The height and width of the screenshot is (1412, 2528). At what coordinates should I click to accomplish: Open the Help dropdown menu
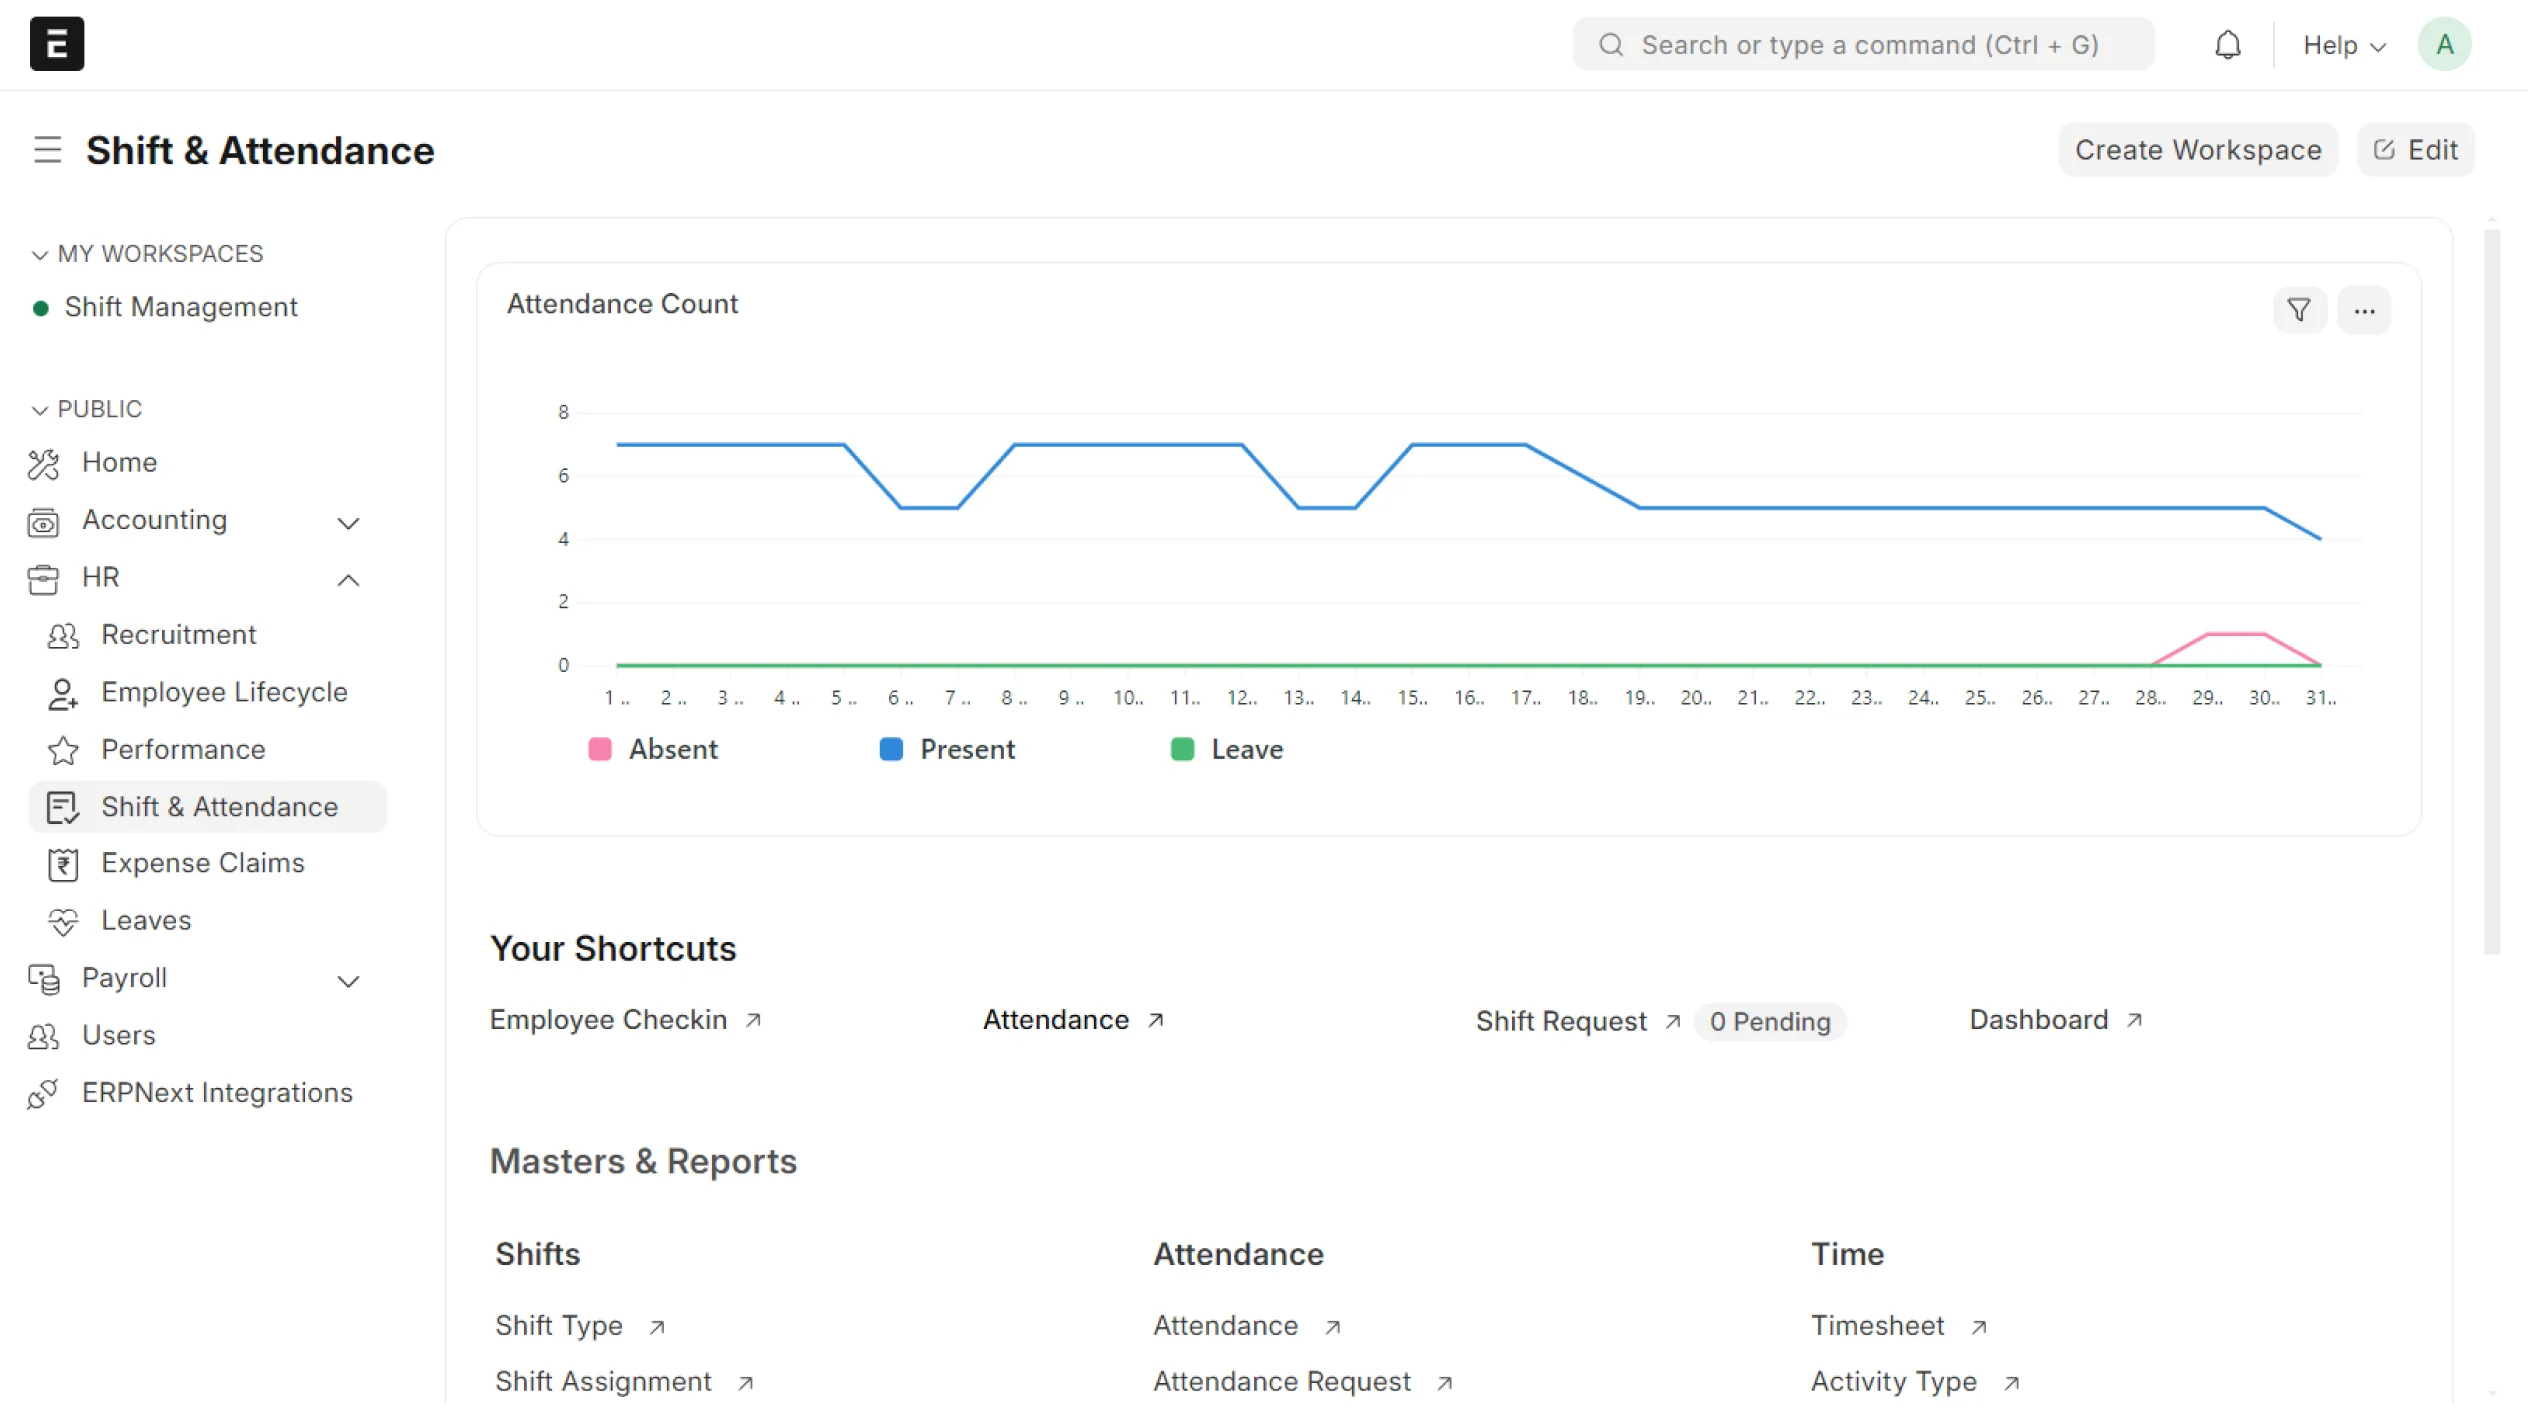2343,45
